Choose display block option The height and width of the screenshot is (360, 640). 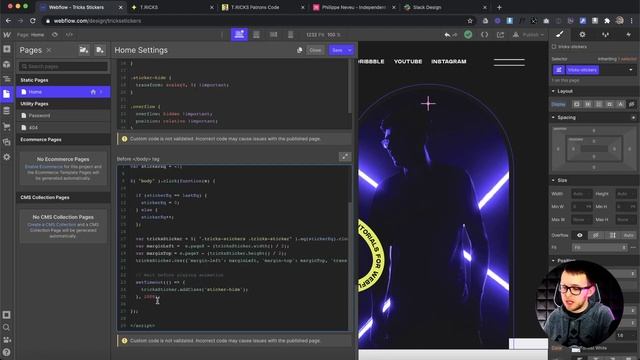click(x=577, y=104)
